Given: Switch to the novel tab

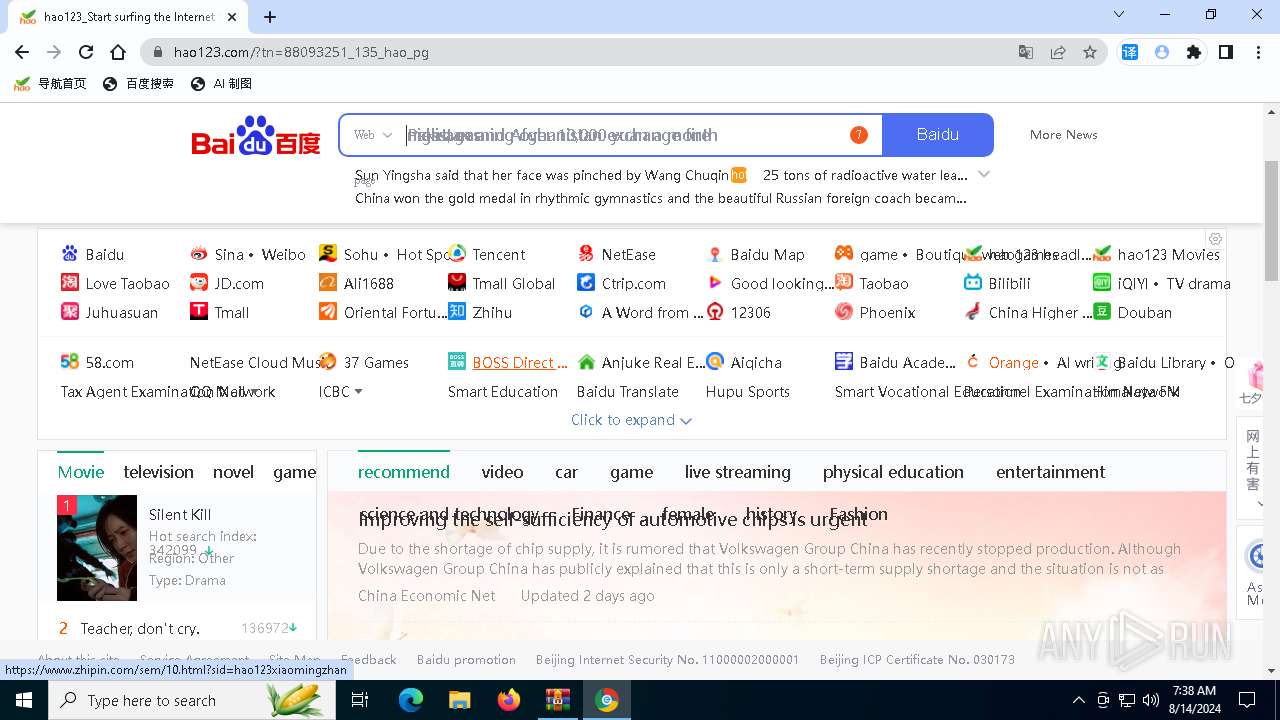Looking at the screenshot, I should (x=233, y=472).
